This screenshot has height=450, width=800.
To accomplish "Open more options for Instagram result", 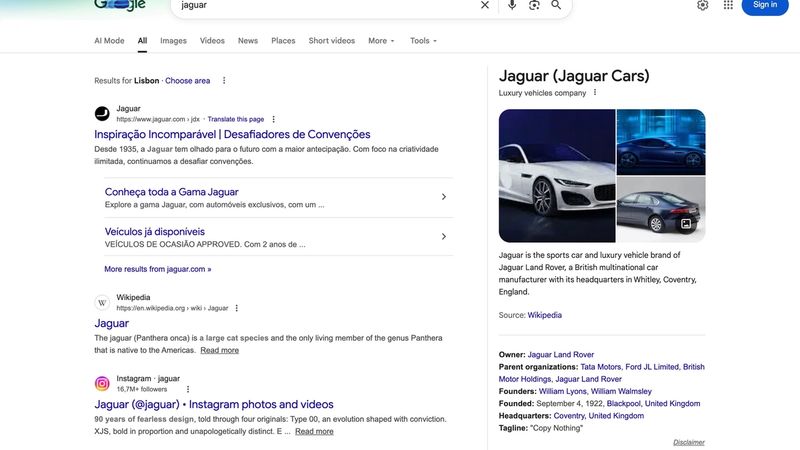I will [x=188, y=389].
